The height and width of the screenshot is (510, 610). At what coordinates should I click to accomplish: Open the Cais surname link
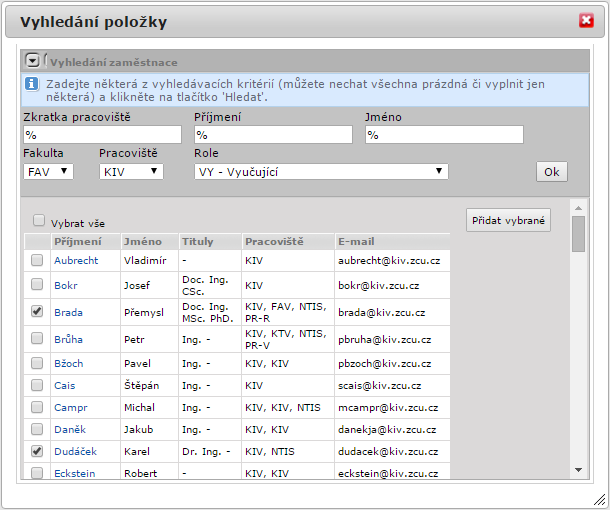[65, 386]
